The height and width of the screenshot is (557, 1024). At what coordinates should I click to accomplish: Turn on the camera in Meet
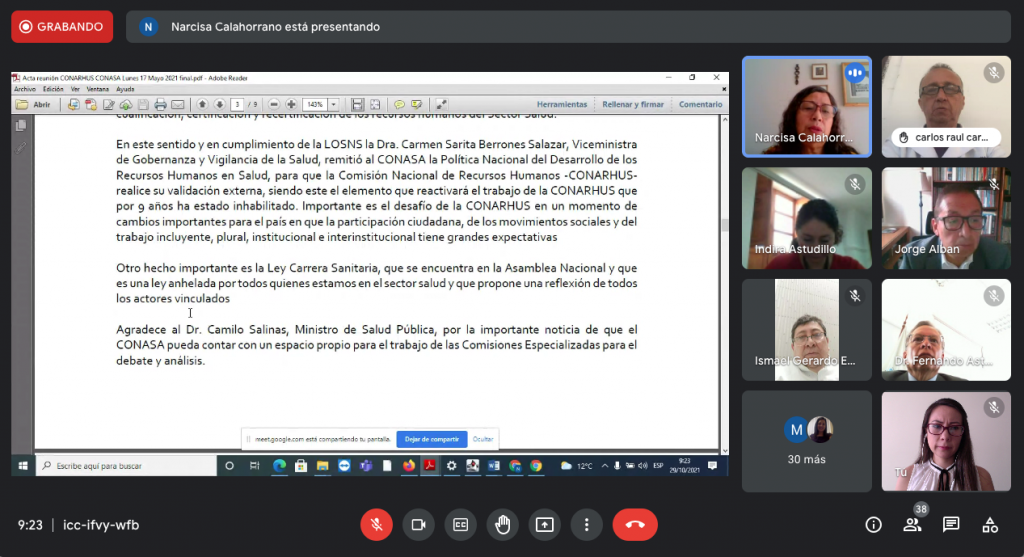419,524
